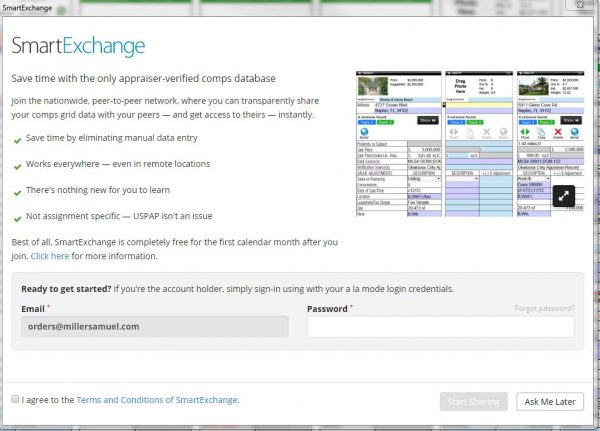Select the text 'Save time by eliminating manual data entry'

click(112, 138)
